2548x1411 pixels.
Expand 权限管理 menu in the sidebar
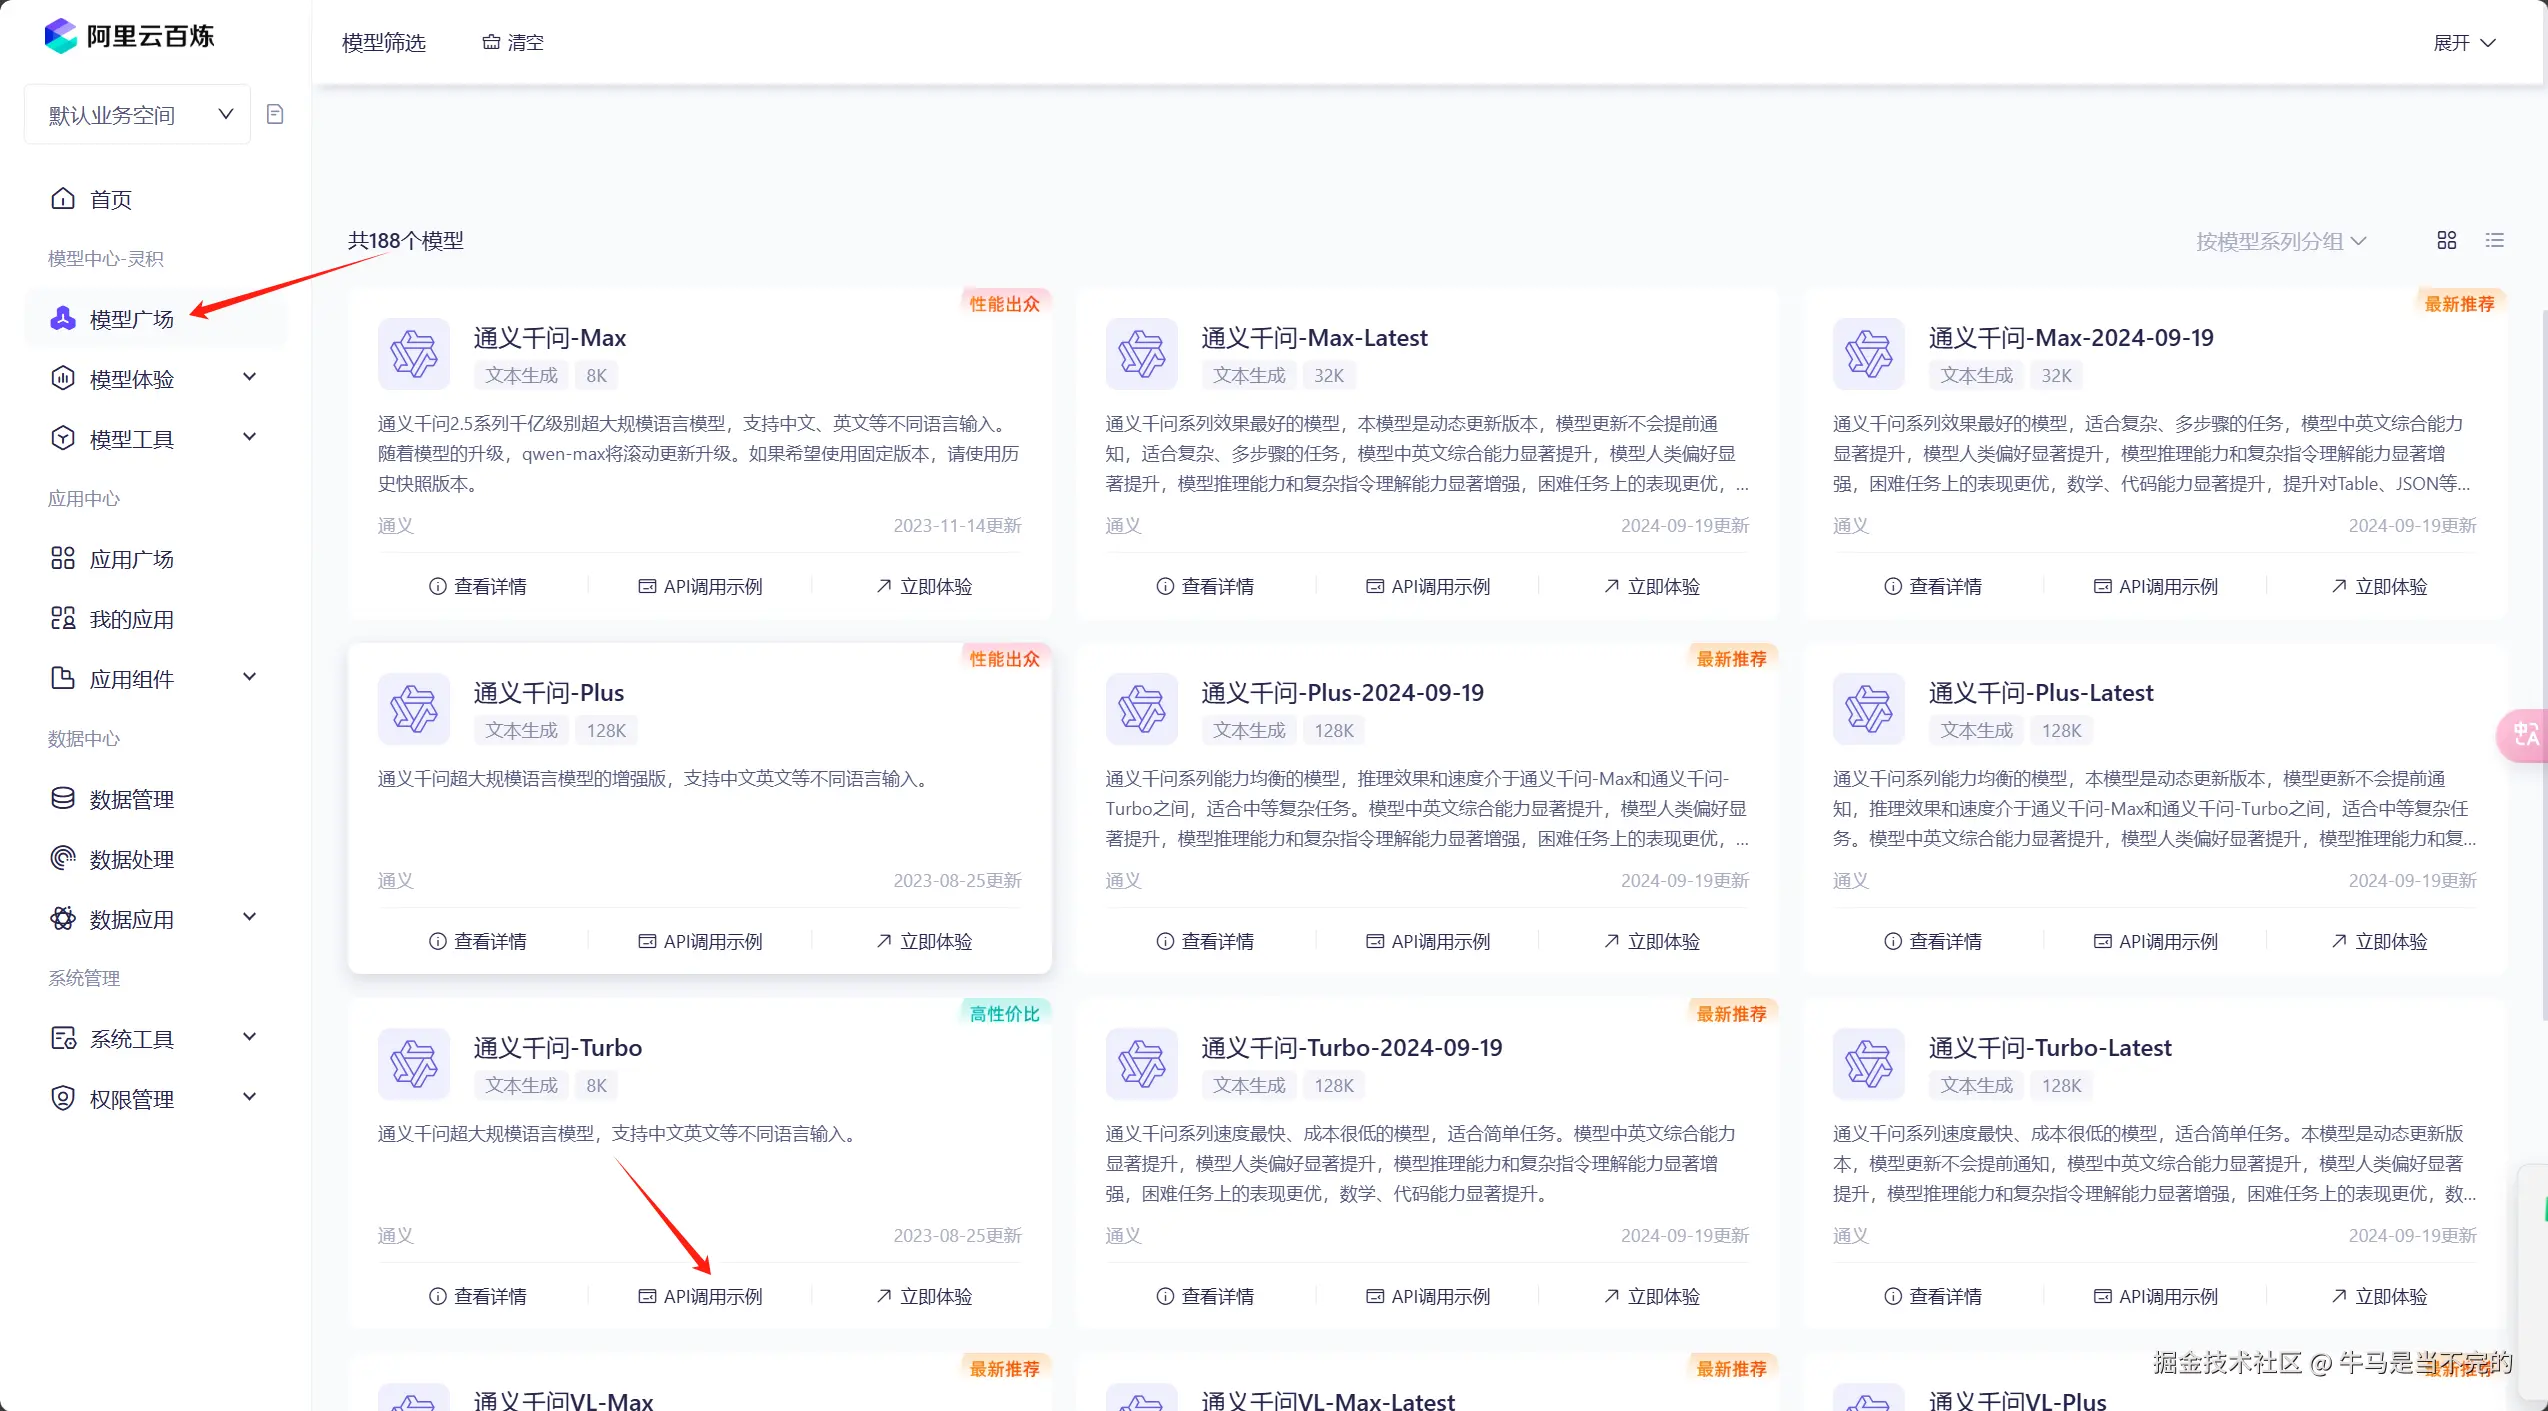(249, 1098)
